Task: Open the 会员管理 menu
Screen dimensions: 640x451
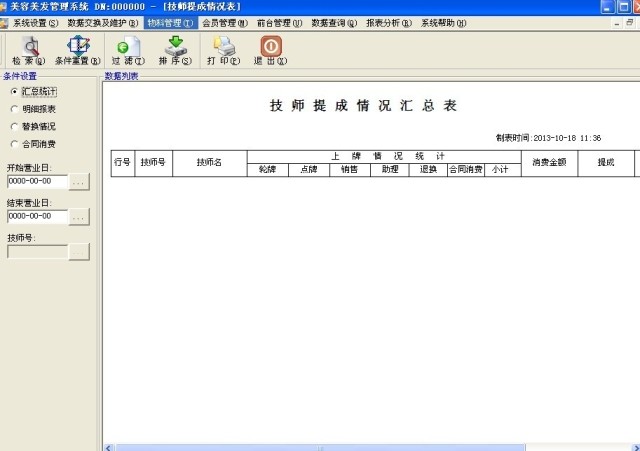Action: coord(225,23)
